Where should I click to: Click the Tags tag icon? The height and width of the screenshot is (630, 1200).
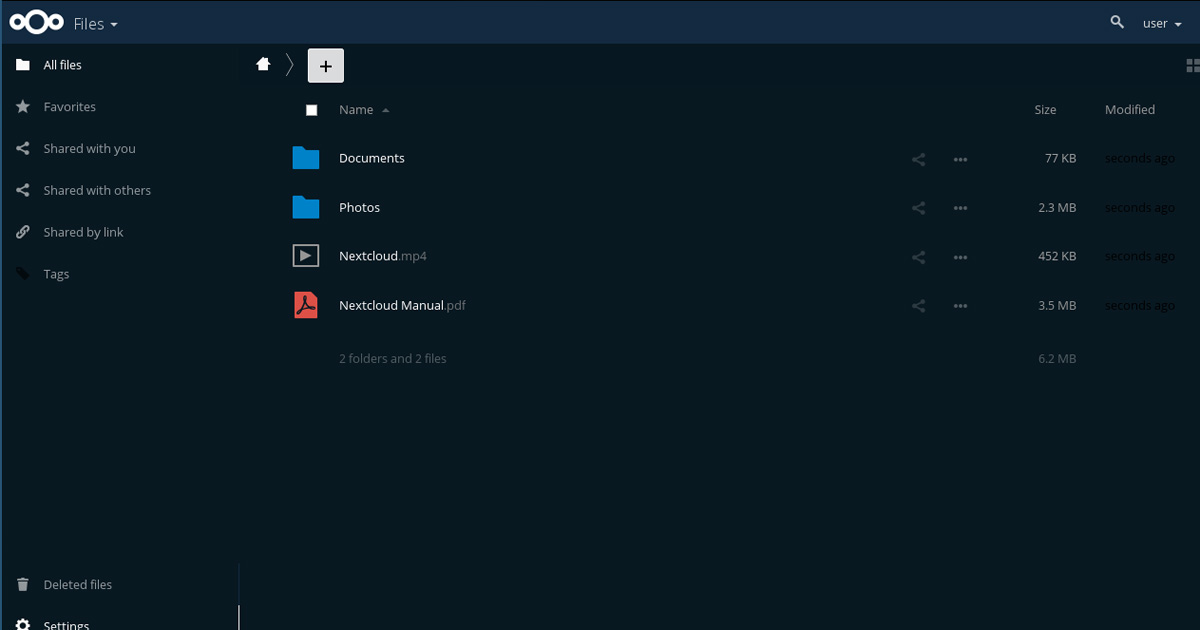pyautogui.click(x=23, y=274)
